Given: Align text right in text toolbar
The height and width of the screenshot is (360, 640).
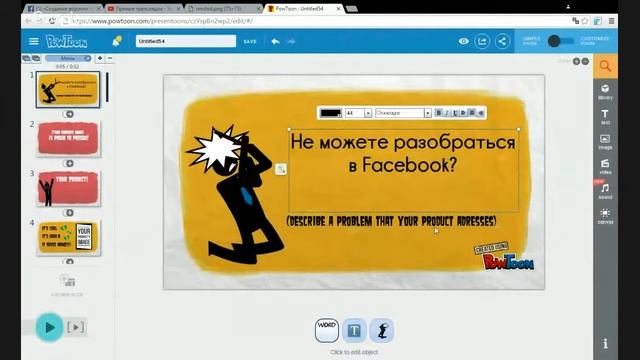Looking at the screenshot, I should pyautogui.click(x=463, y=113).
